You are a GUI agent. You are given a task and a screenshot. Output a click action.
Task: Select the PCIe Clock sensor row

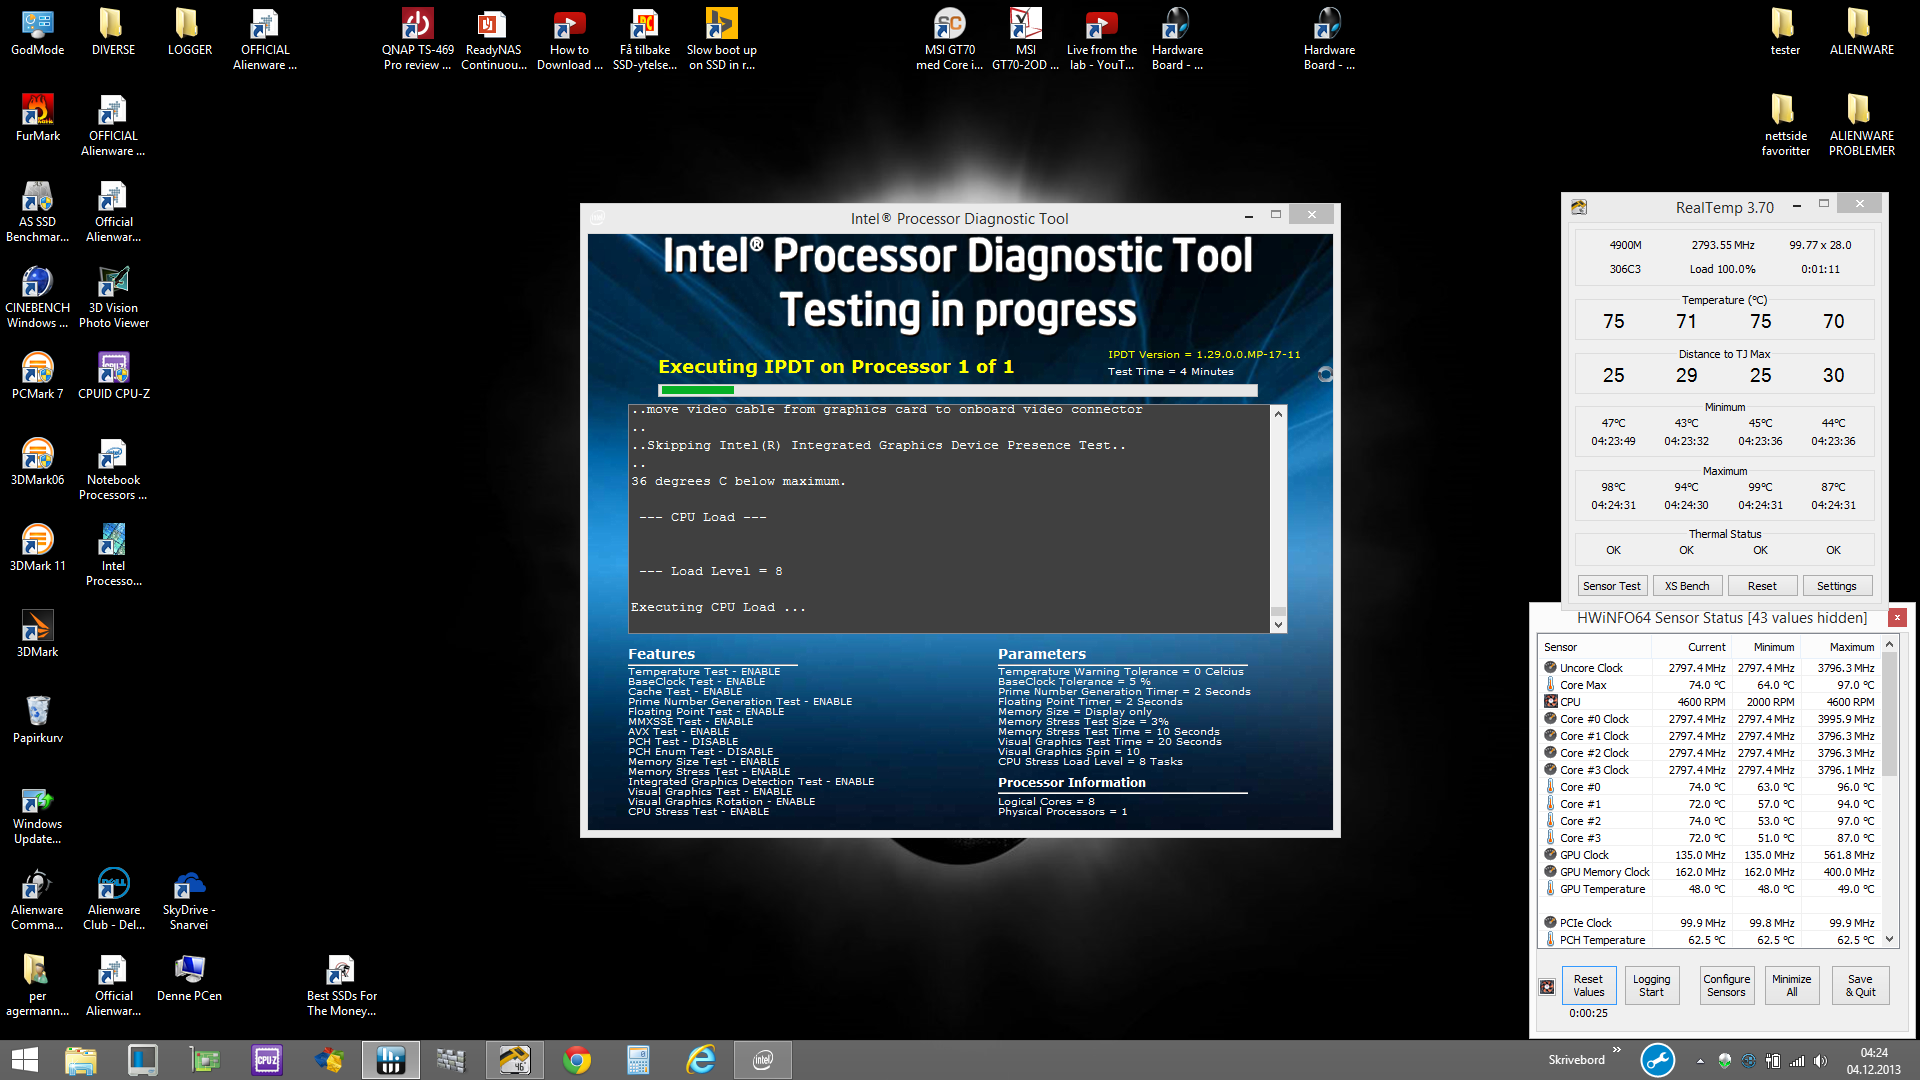(x=1709, y=923)
